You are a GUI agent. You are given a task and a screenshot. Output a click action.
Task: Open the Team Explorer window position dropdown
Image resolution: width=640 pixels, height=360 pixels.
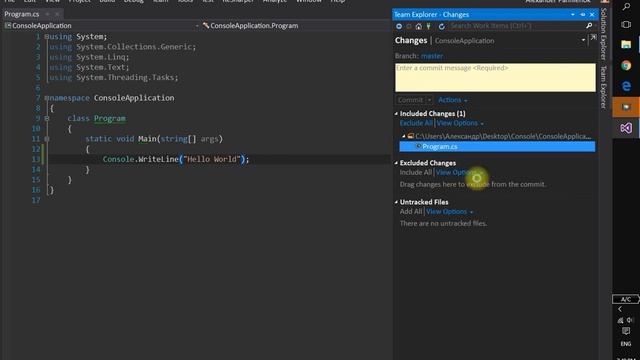pos(573,14)
